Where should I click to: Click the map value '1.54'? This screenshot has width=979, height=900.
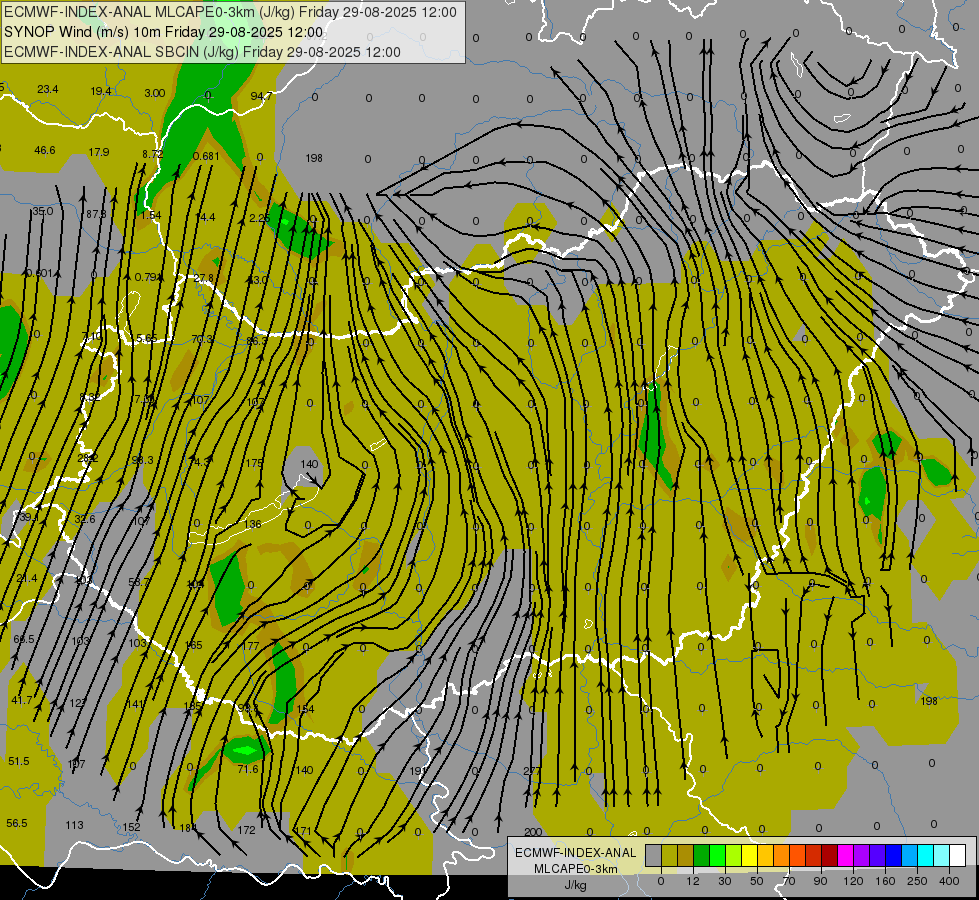[150, 215]
